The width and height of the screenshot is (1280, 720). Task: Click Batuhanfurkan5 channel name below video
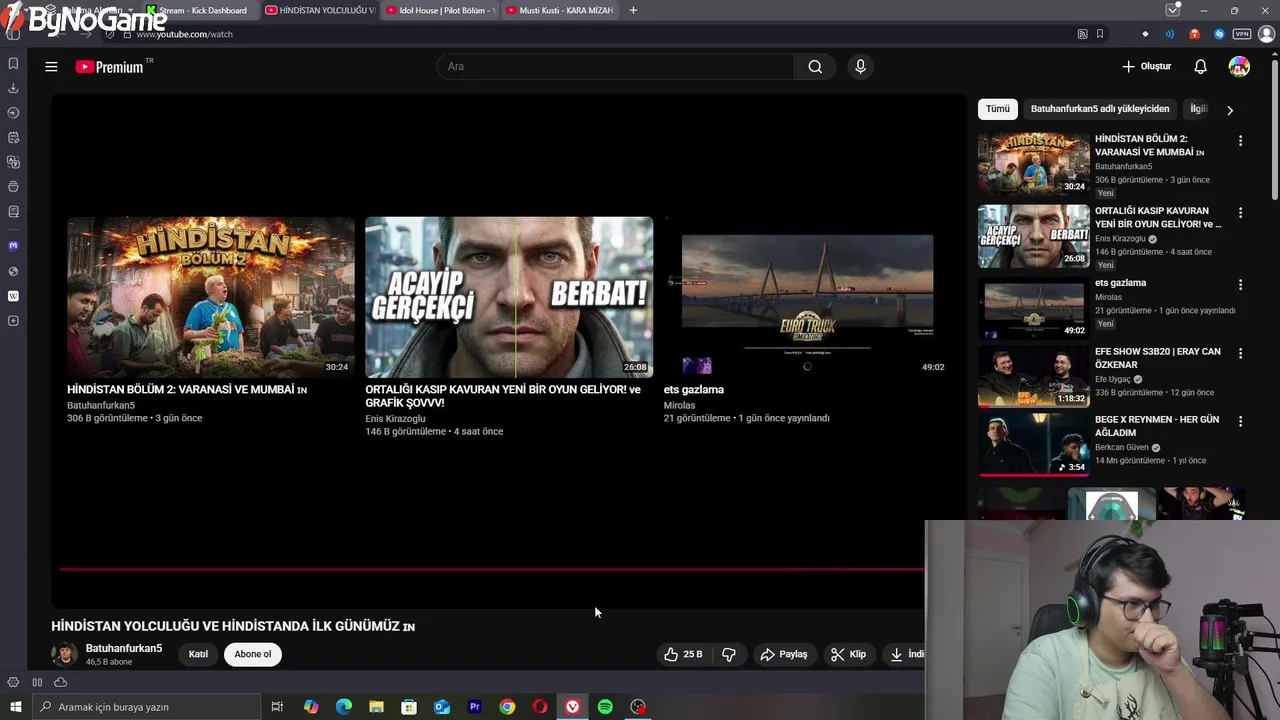tap(124, 648)
